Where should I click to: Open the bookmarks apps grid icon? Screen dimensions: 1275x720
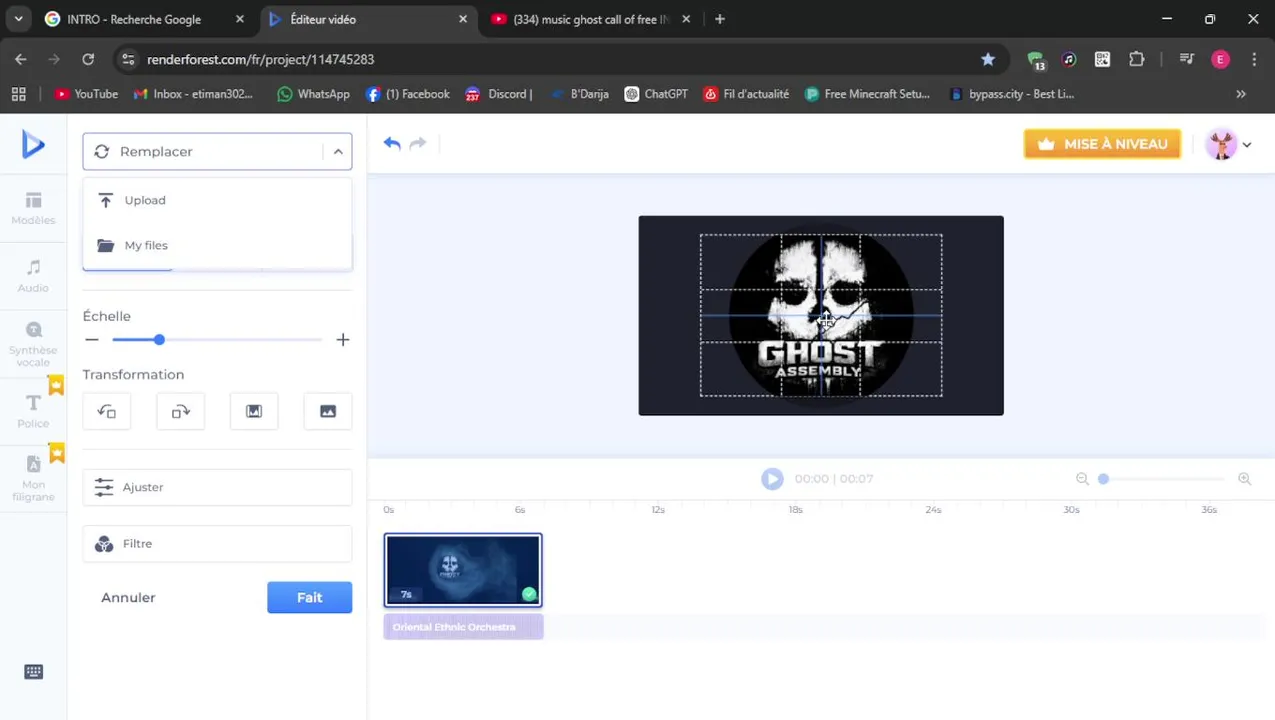click(x=18, y=94)
